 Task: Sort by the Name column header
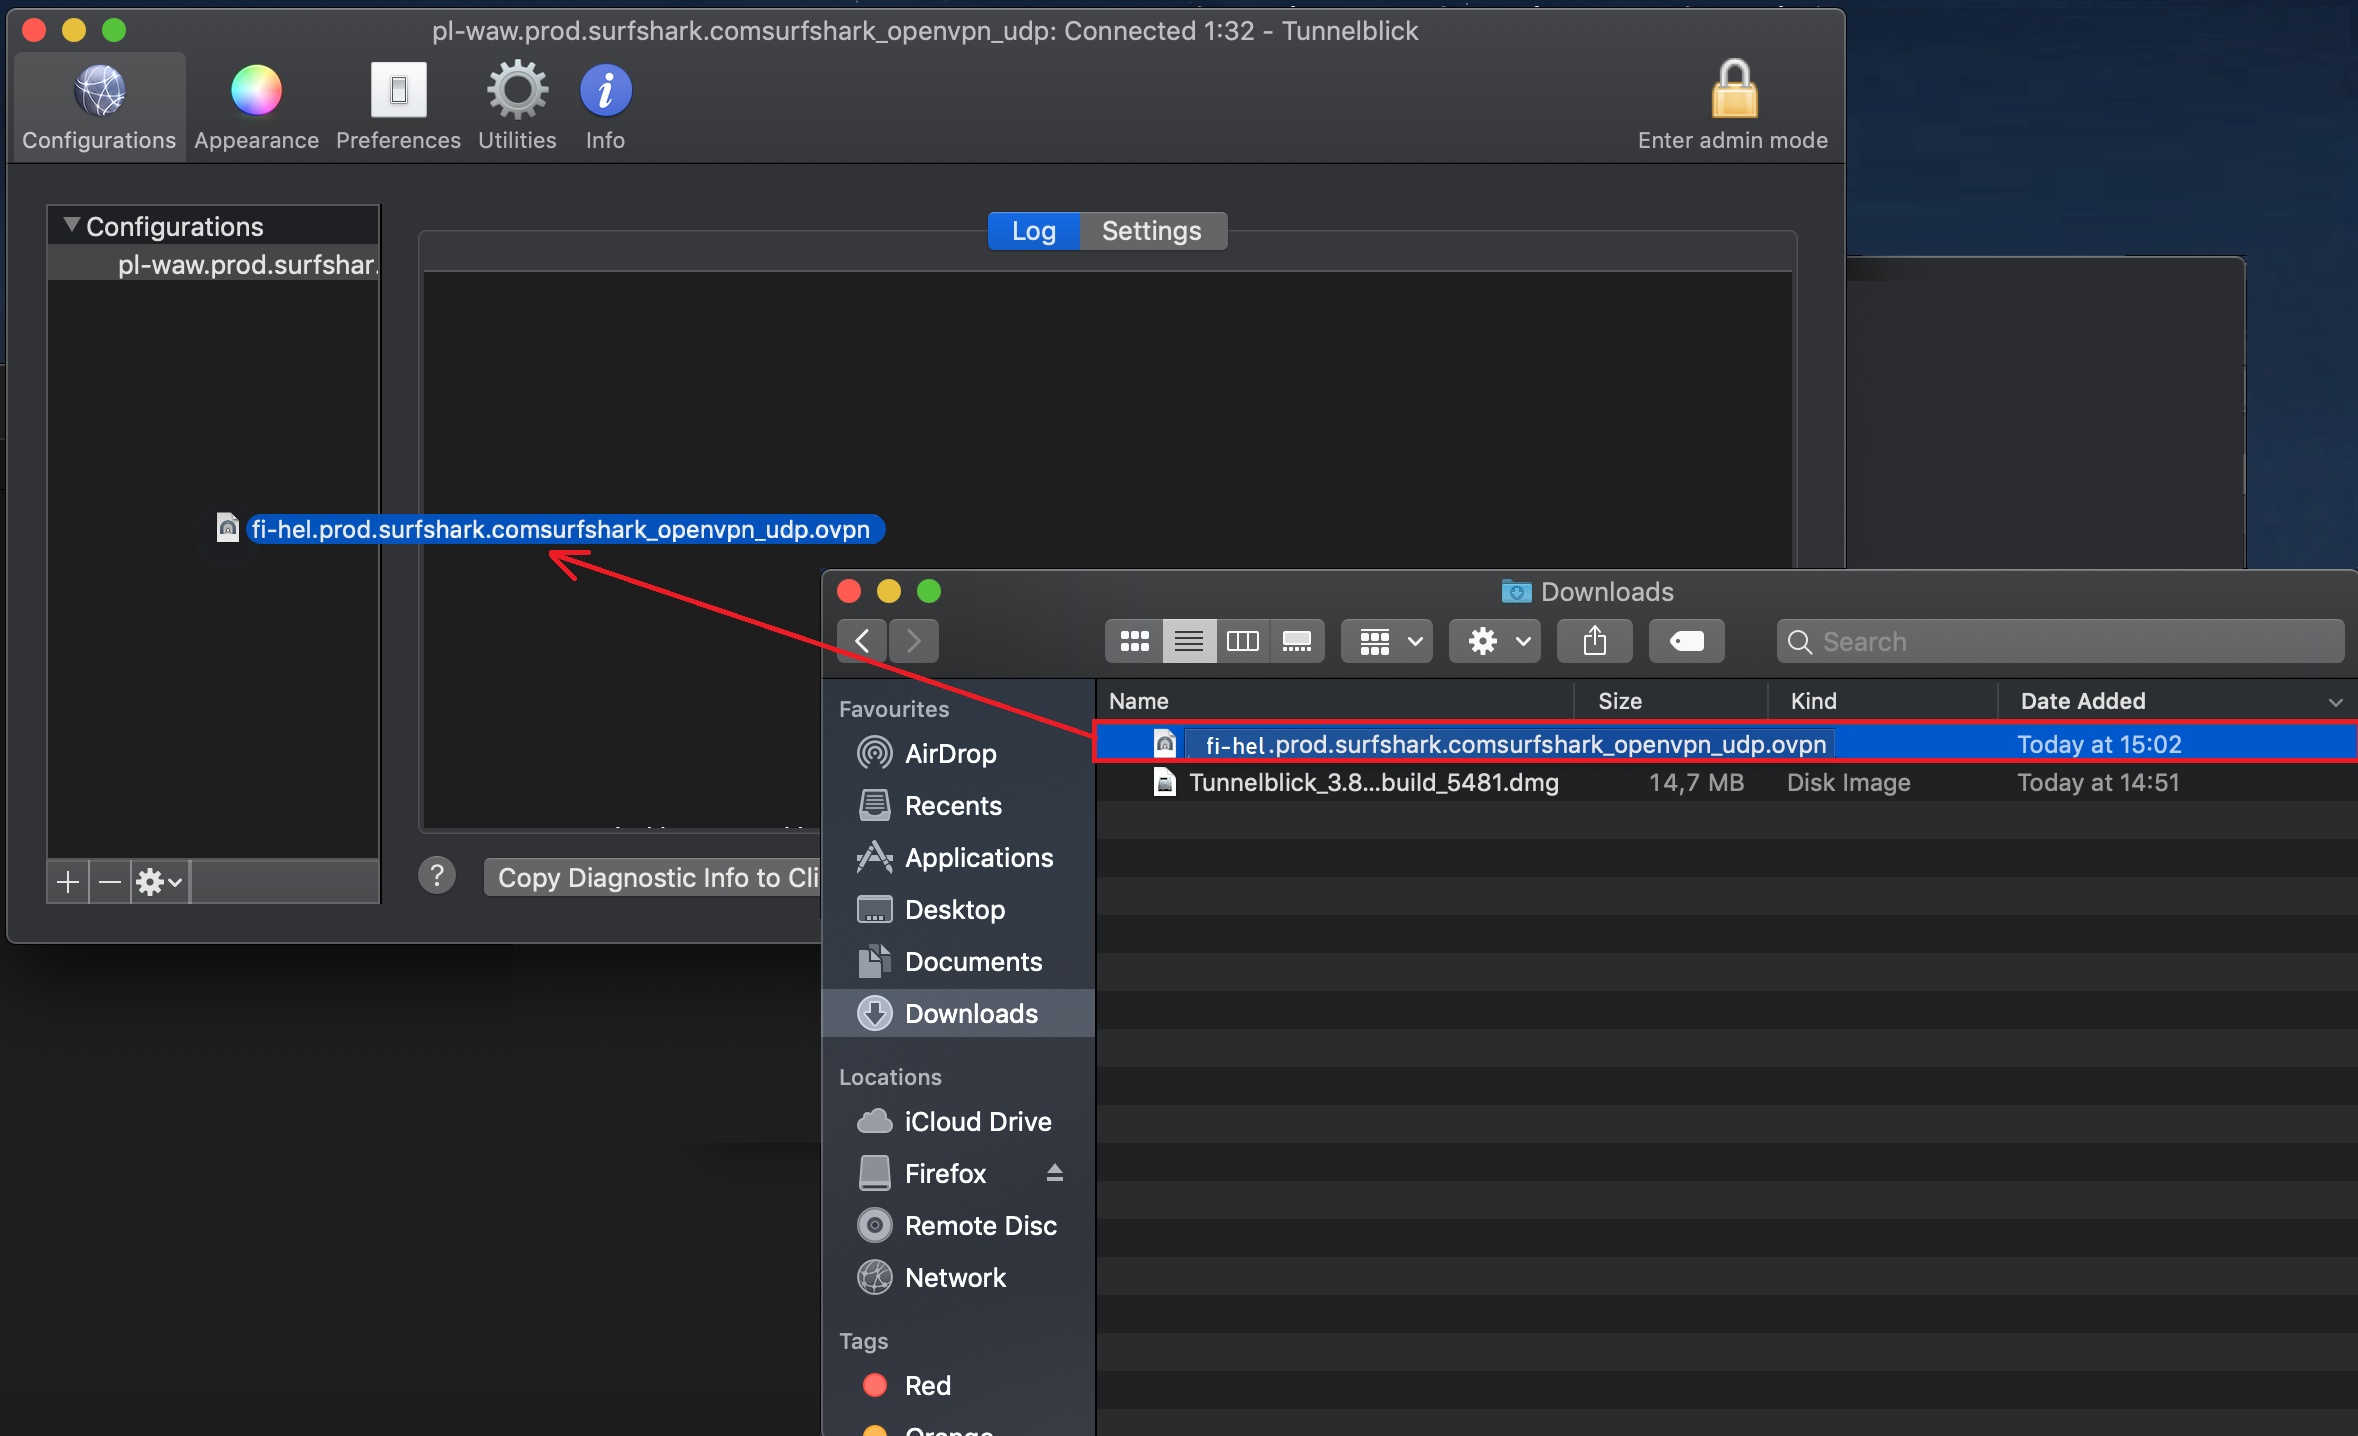pyautogui.click(x=1335, y=701)
